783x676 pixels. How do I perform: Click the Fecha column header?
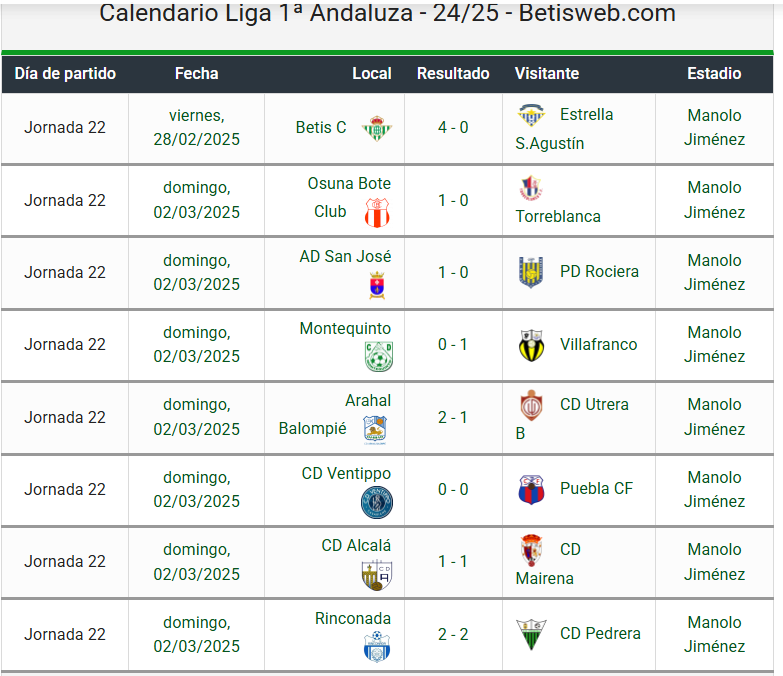[196, 73]
